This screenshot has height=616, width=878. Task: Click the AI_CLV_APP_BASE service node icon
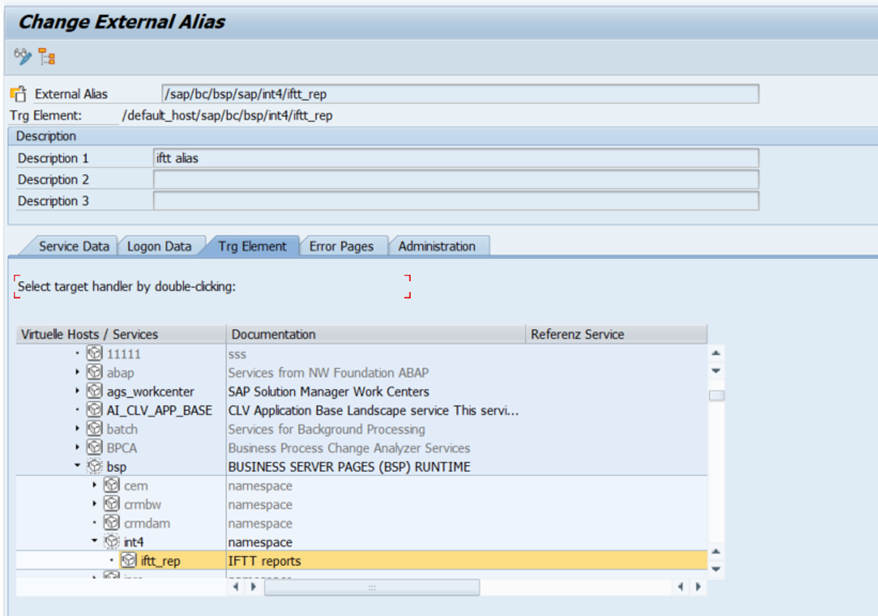click(x=94, y=410)
